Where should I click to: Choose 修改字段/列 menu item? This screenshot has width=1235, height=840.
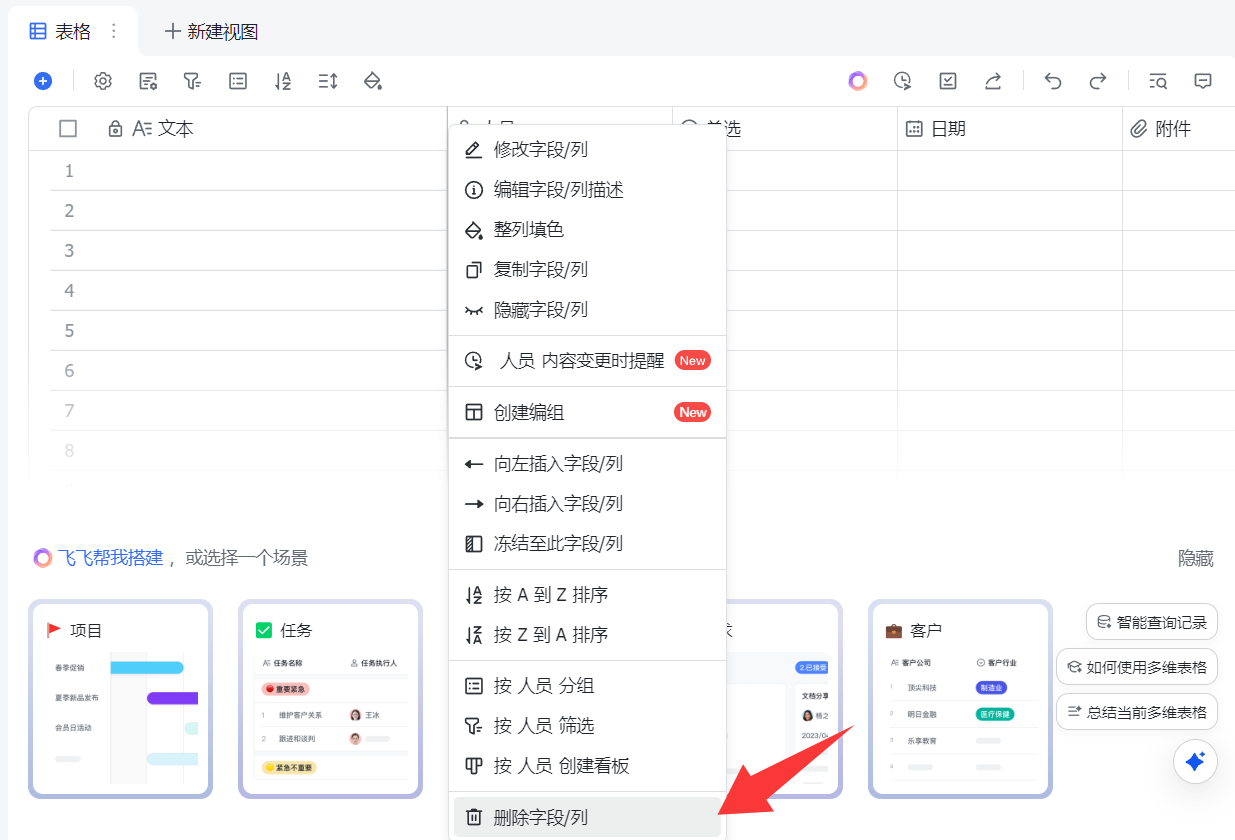(540, 150)
